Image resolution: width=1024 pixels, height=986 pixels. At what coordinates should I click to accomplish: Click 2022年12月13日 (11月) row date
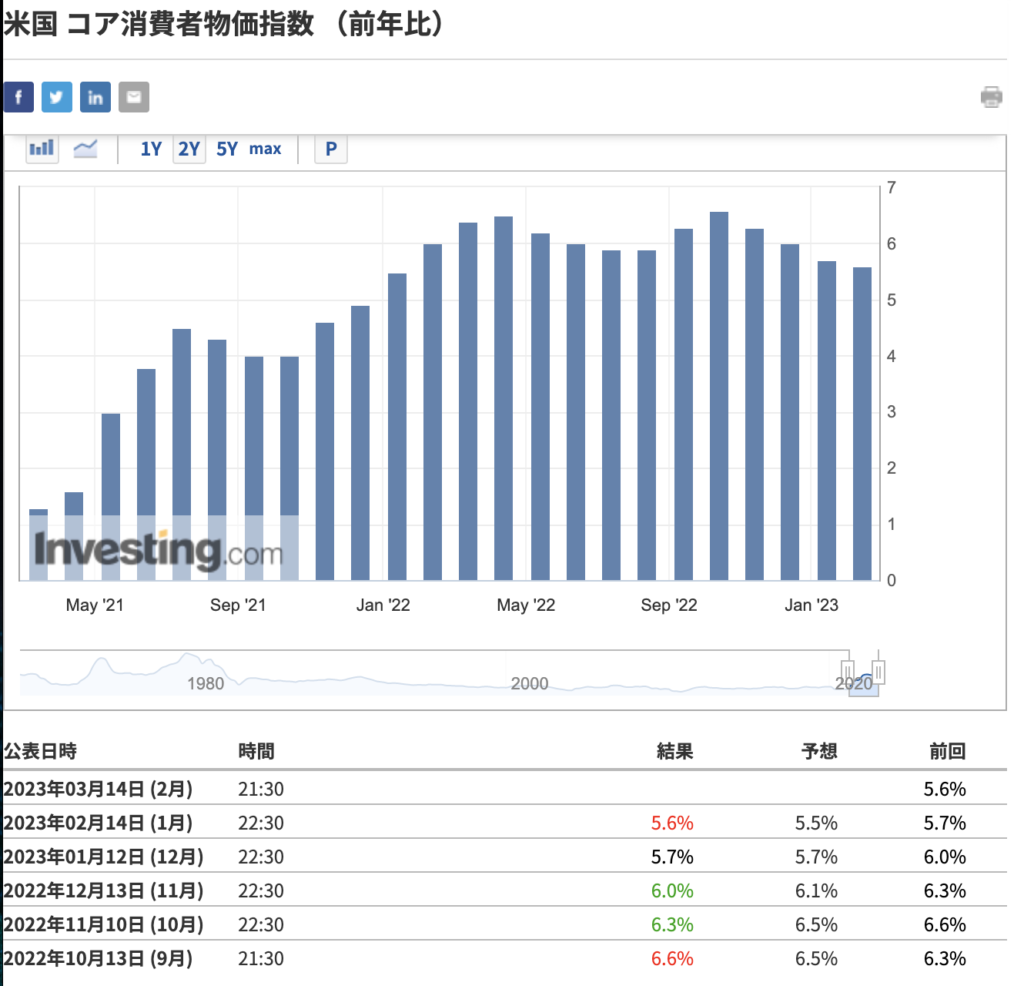click(x=103, y=891)
